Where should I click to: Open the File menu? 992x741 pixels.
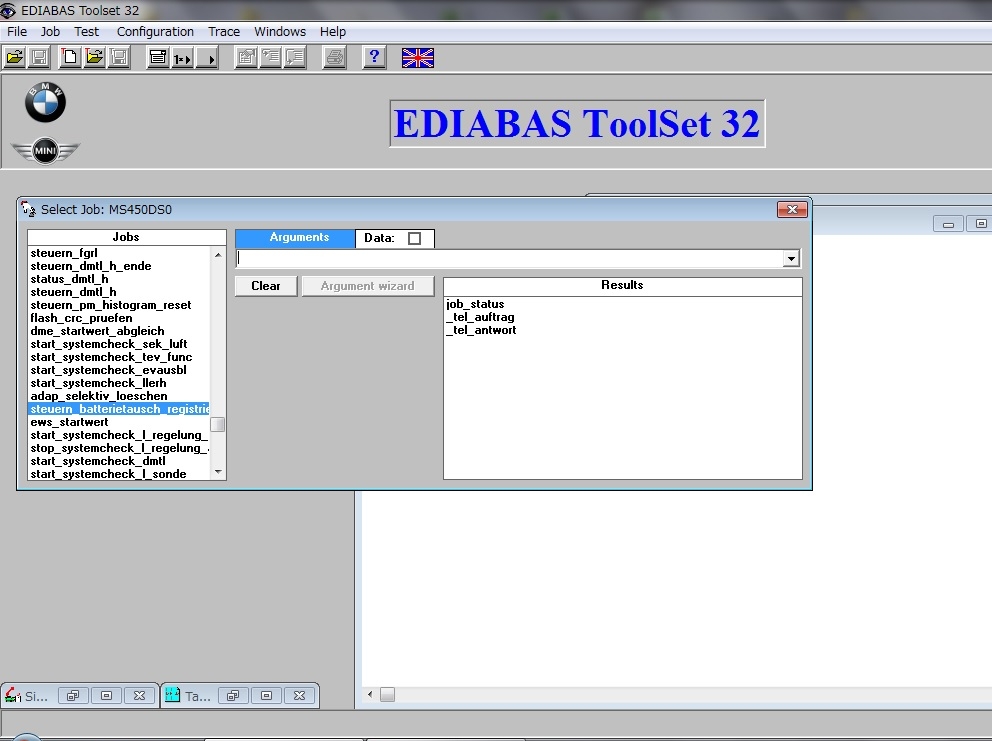coord(16,32)
